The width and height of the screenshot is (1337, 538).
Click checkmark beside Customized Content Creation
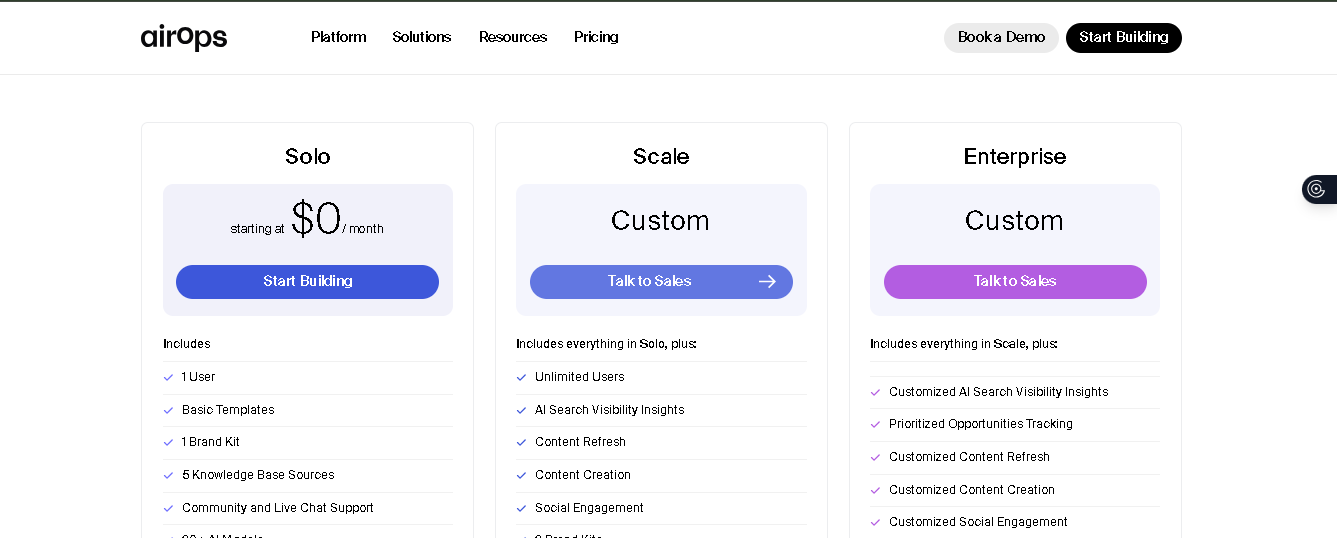point(875,490)
